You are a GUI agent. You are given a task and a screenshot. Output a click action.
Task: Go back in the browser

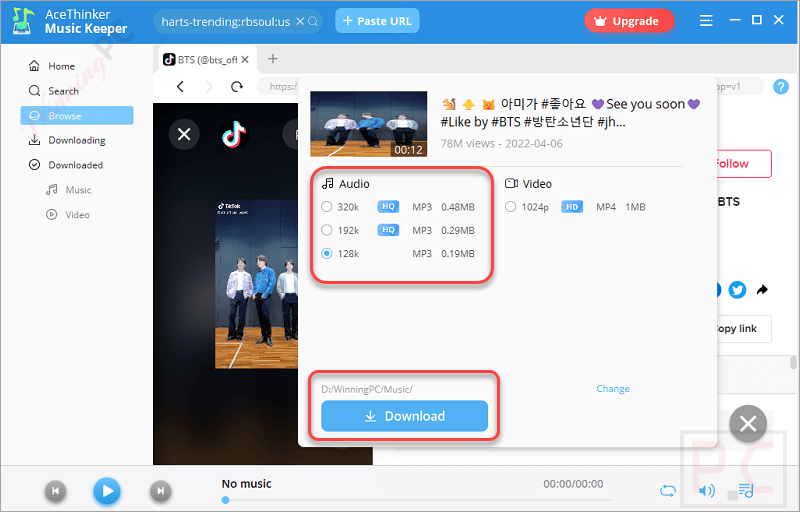(180, 87)
